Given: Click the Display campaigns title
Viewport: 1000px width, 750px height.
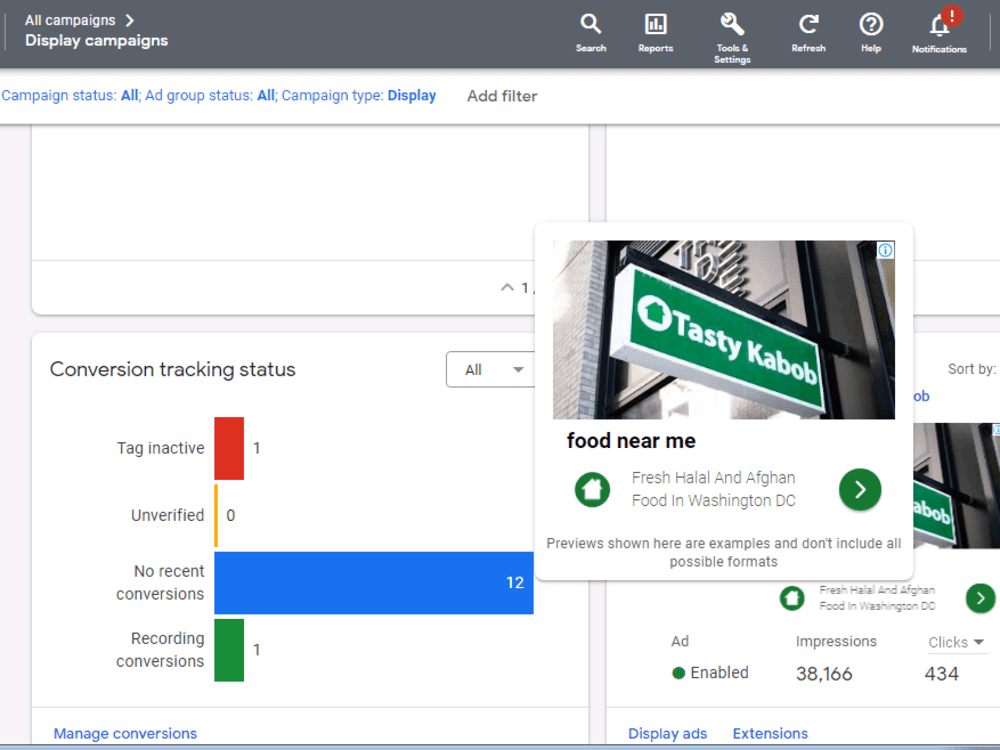Looking at the screenshot, I should [96, 41].
